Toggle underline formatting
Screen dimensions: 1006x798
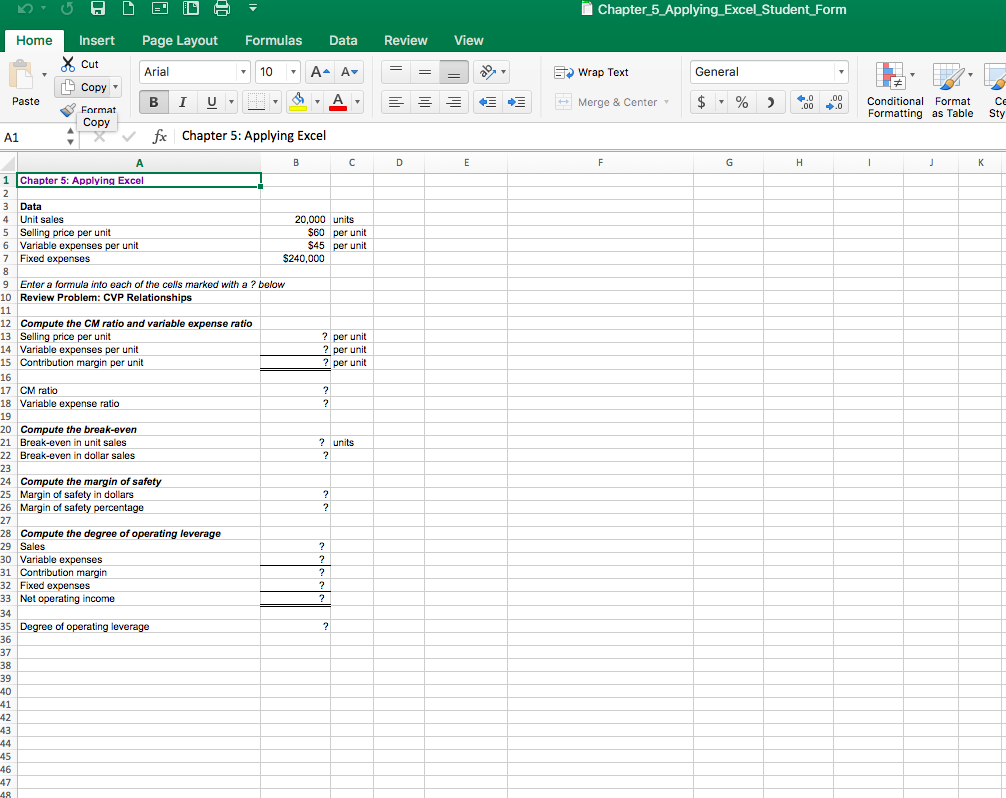click(x=210, y=102)
